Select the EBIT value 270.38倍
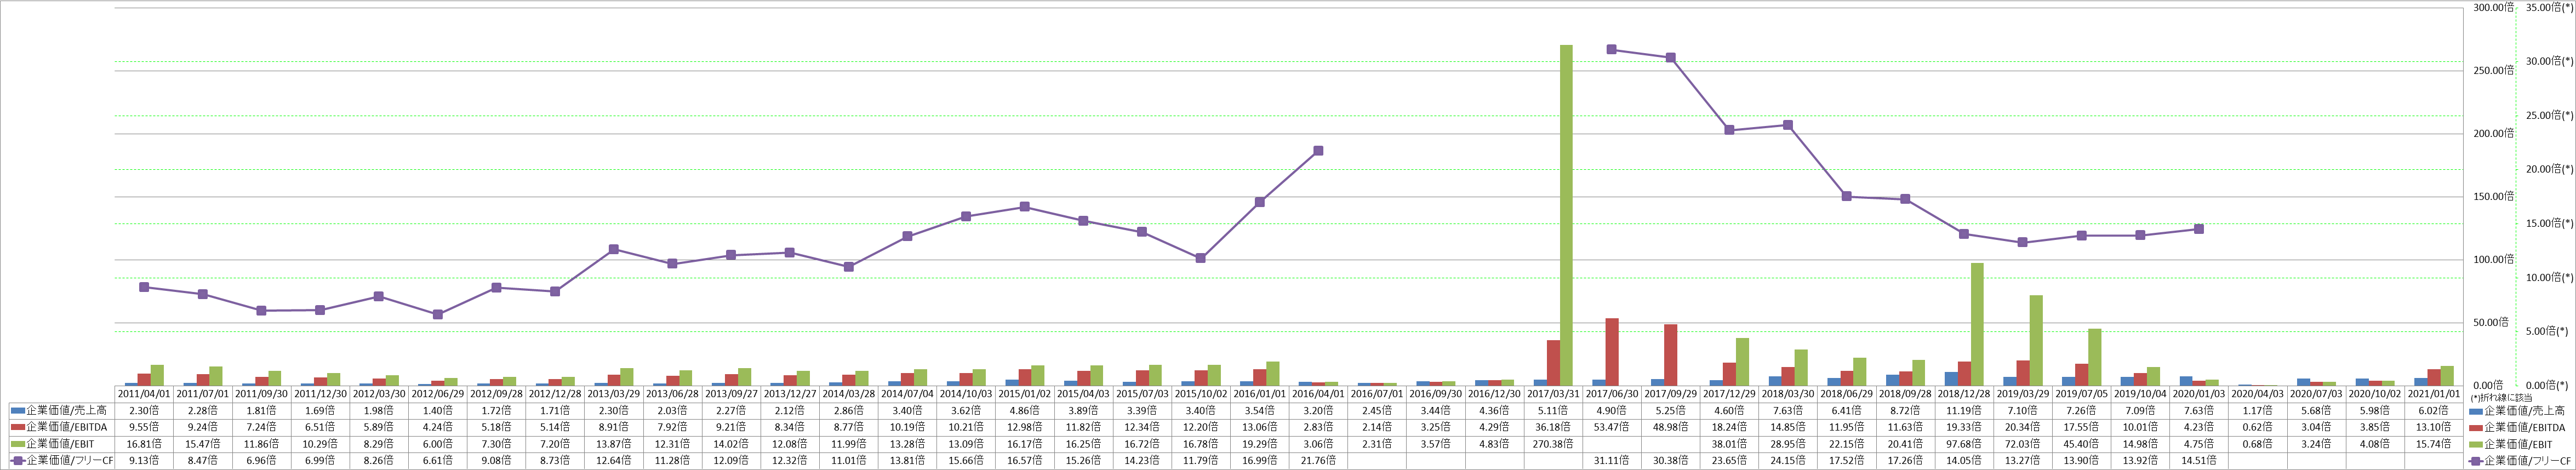The width and height of the screenshot is (2576, 470). (x=1553, y=443)
